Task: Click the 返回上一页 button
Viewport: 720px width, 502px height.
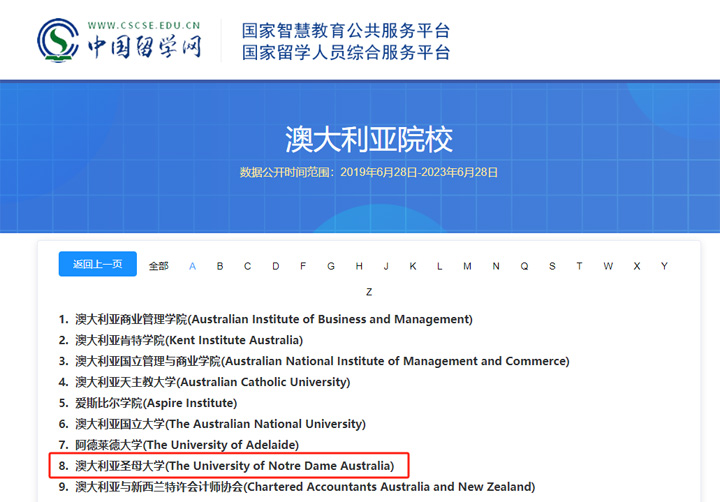Action: pos(97,264)
